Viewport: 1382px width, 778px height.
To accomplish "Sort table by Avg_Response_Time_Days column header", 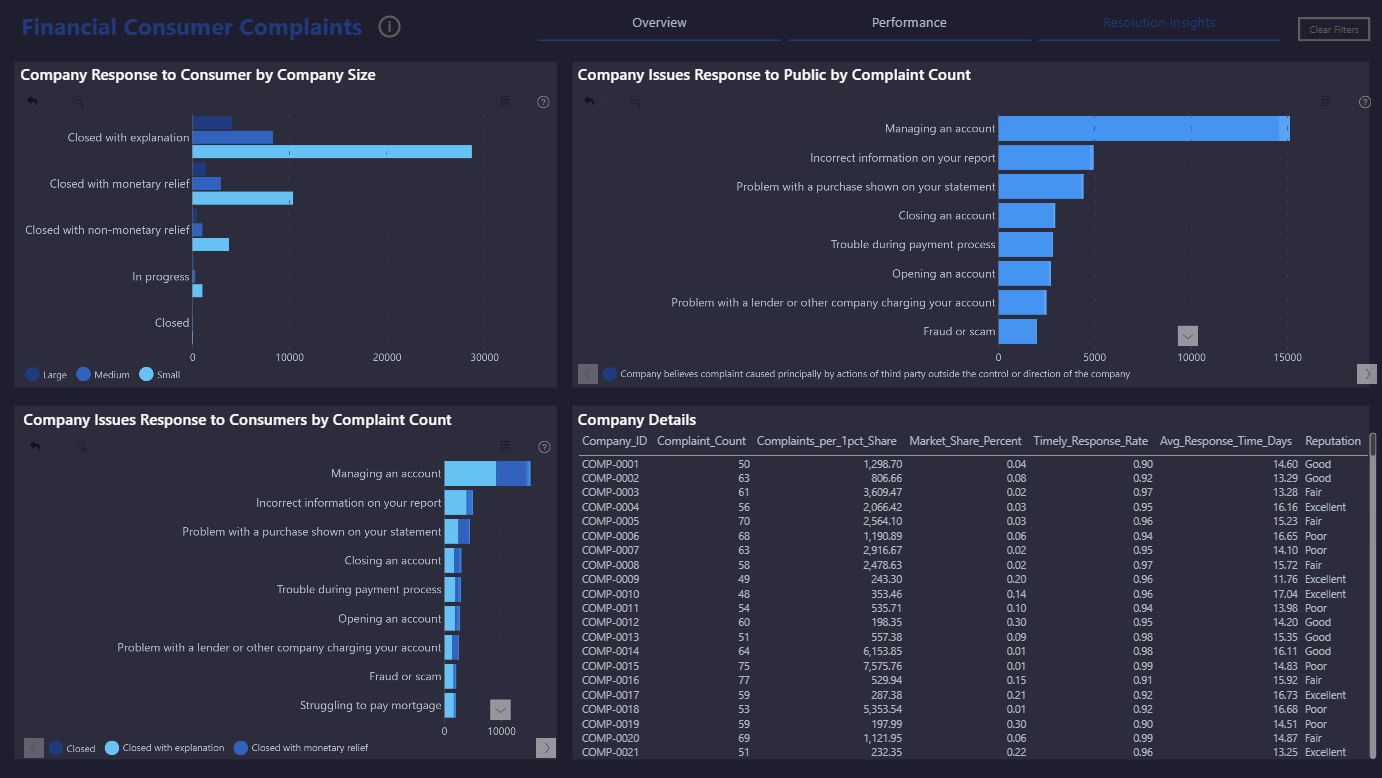I will [x=1226, y=441].
